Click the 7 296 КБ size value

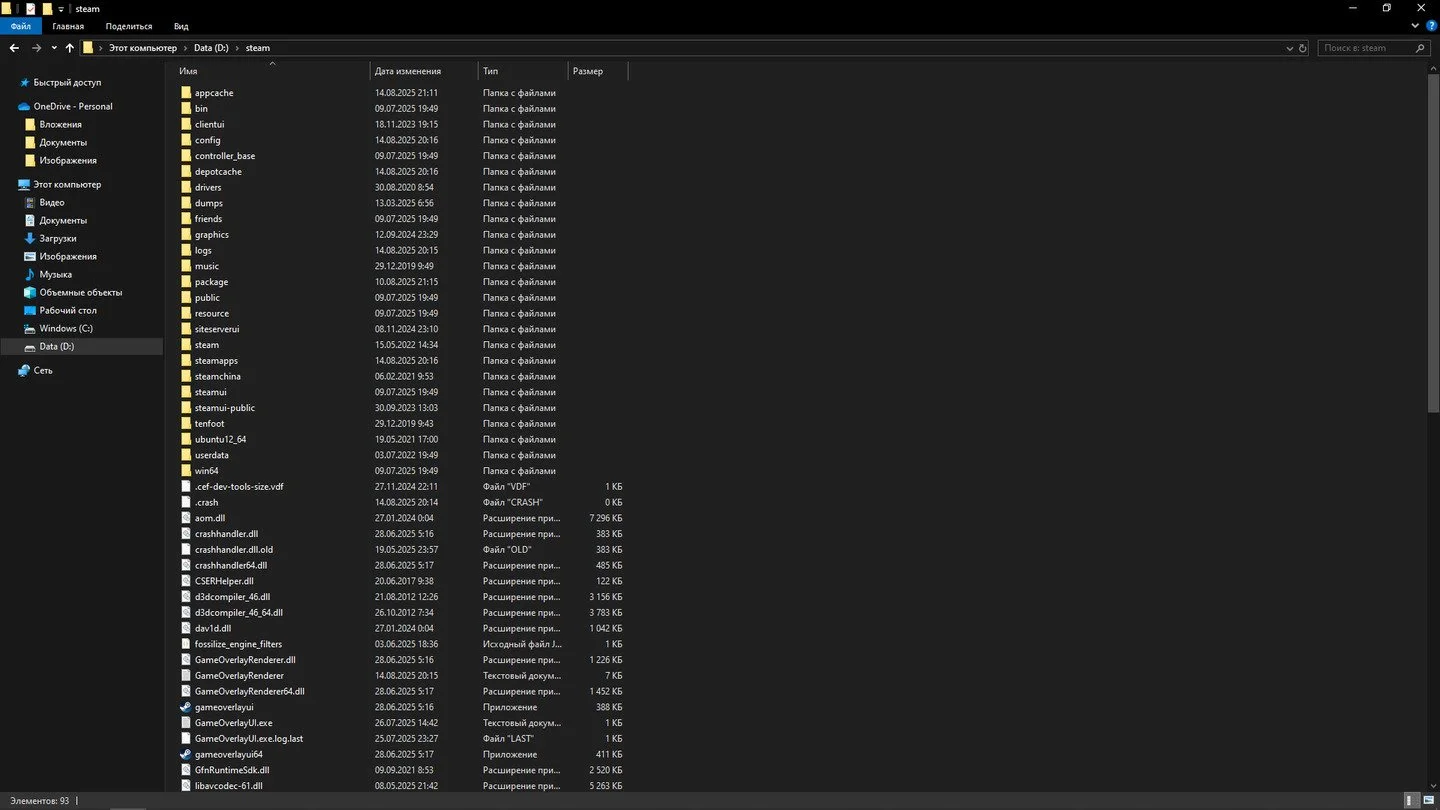(606, 518)
